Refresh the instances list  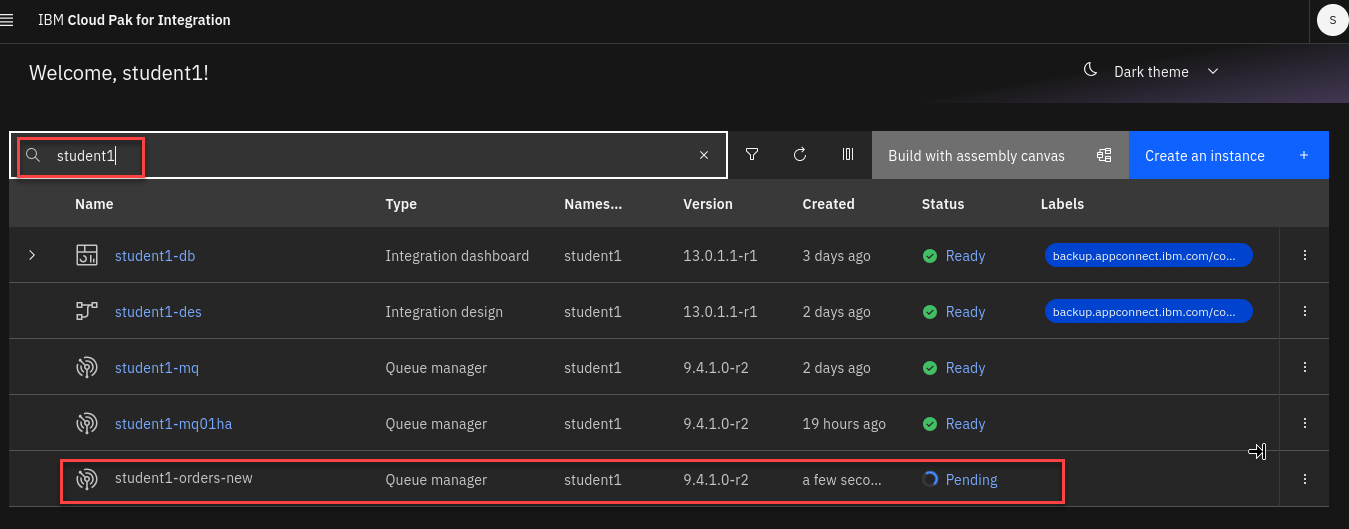tap(800, 155)
